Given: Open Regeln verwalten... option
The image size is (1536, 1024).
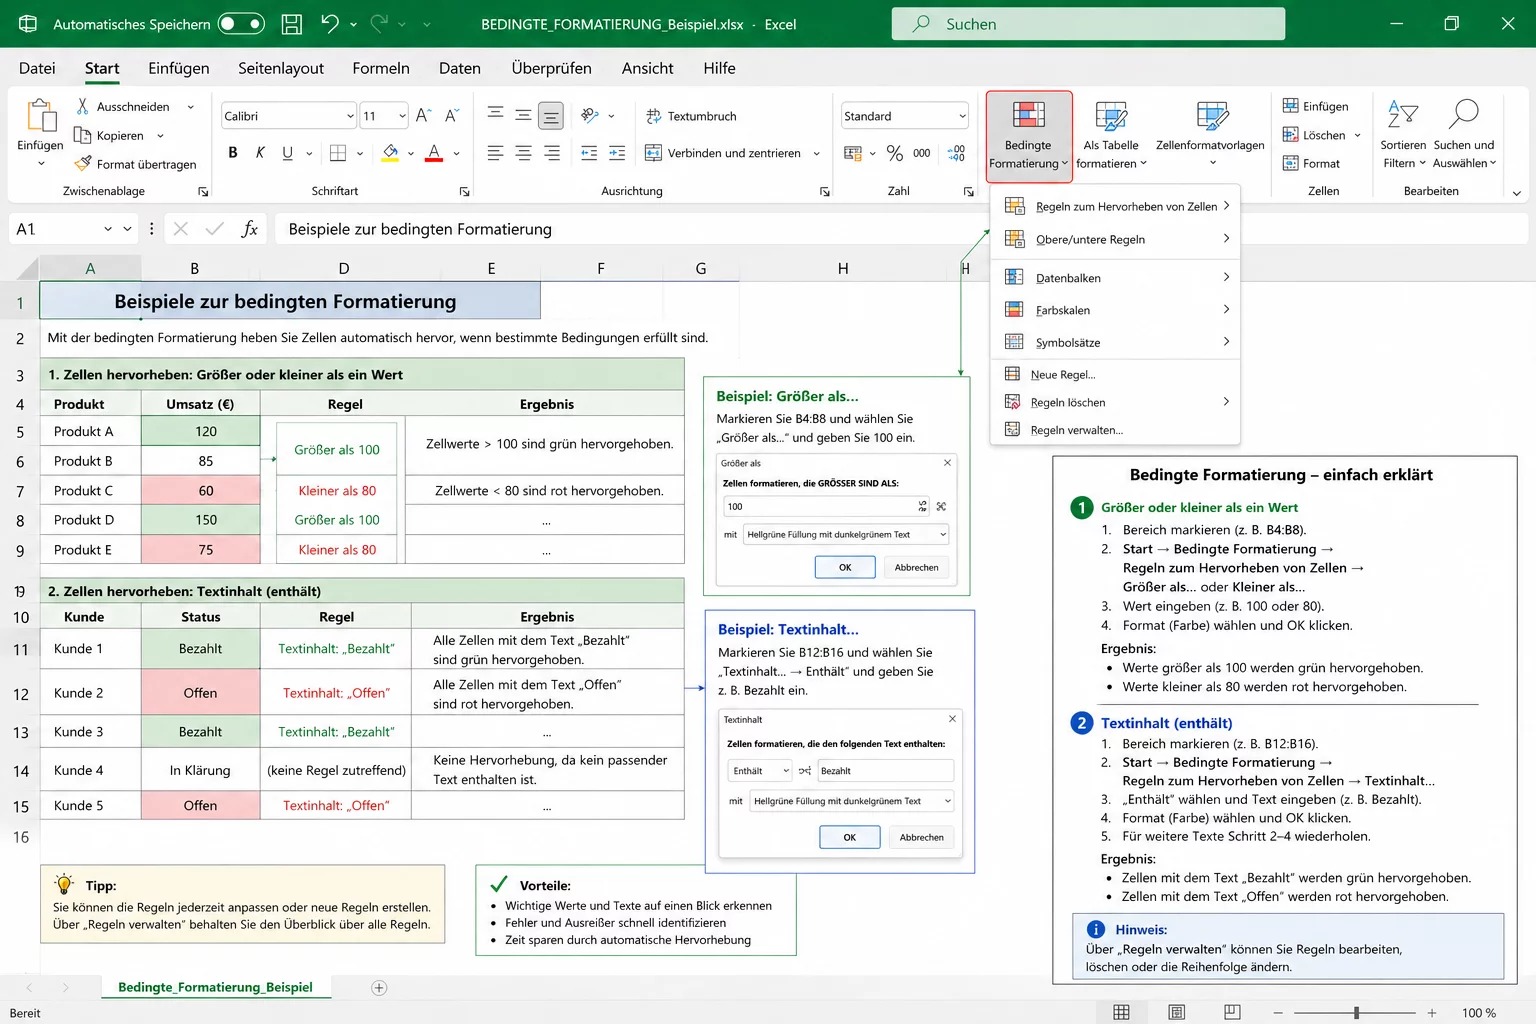Looking at the screenshot, I should pyautogui.click(x=1076, y=430).
